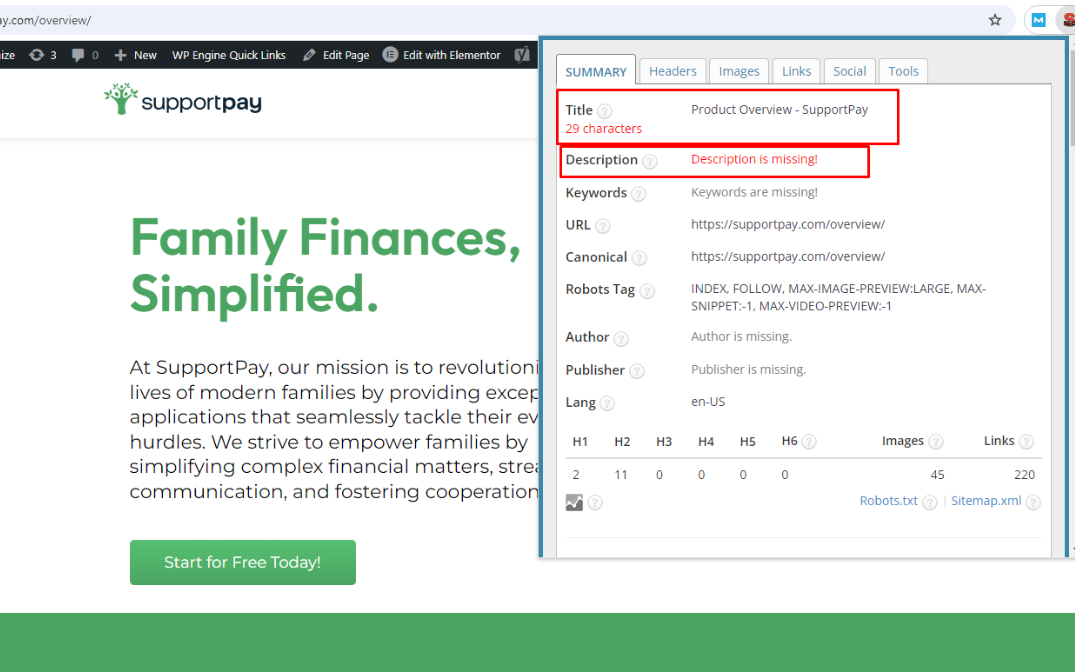Open the analytics chart icon in SEO panel

point(574,503)
